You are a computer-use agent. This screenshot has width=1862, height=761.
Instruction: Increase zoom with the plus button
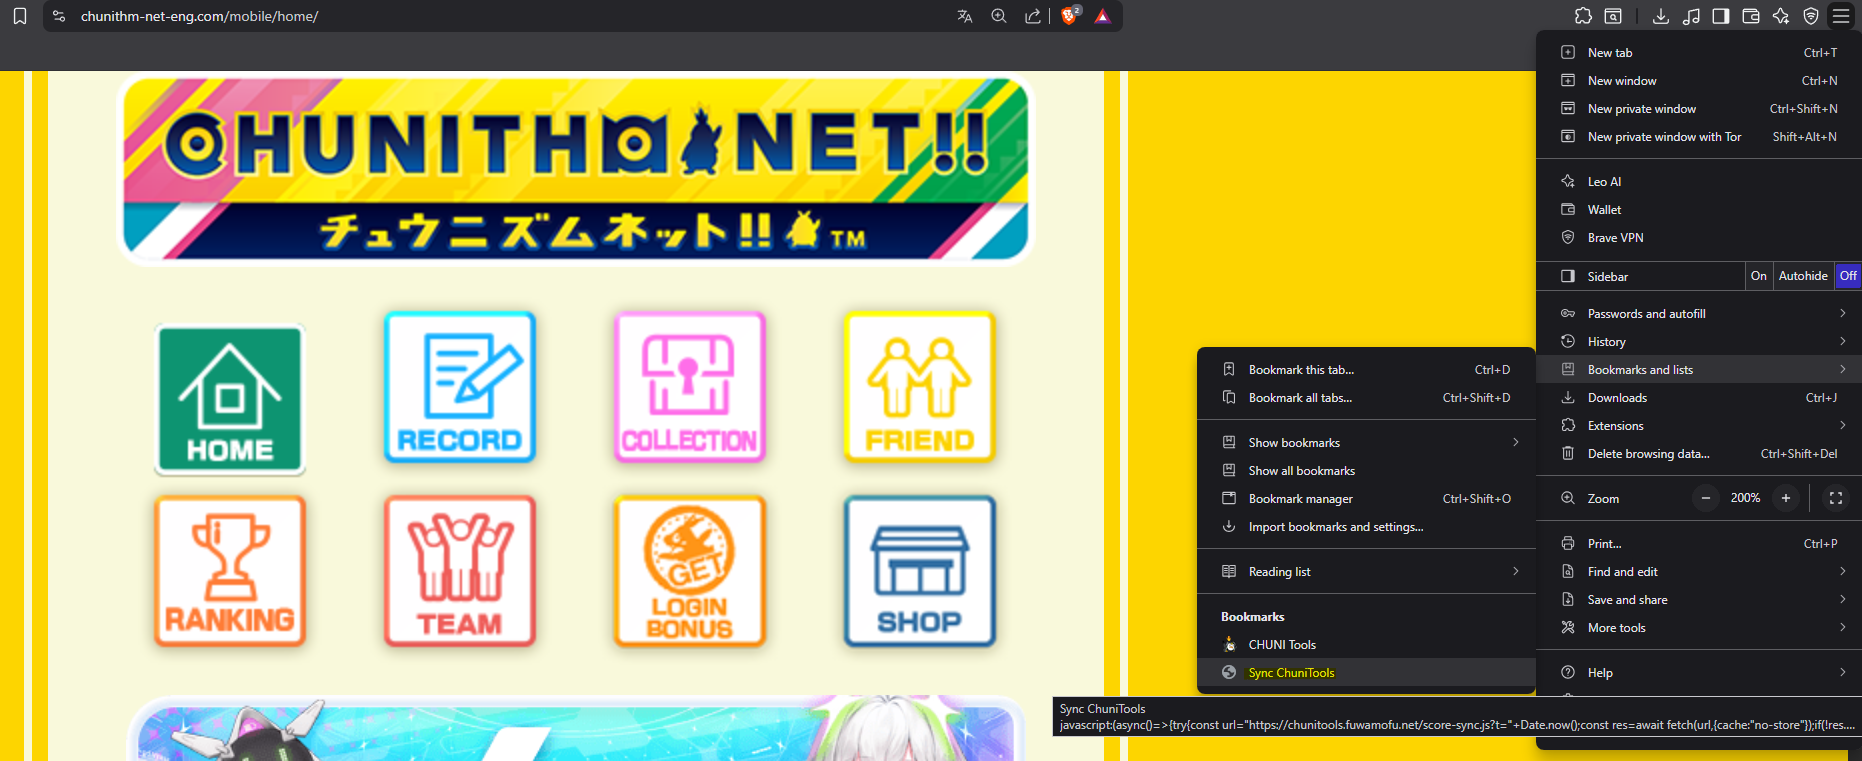[x=1785, y=498]
